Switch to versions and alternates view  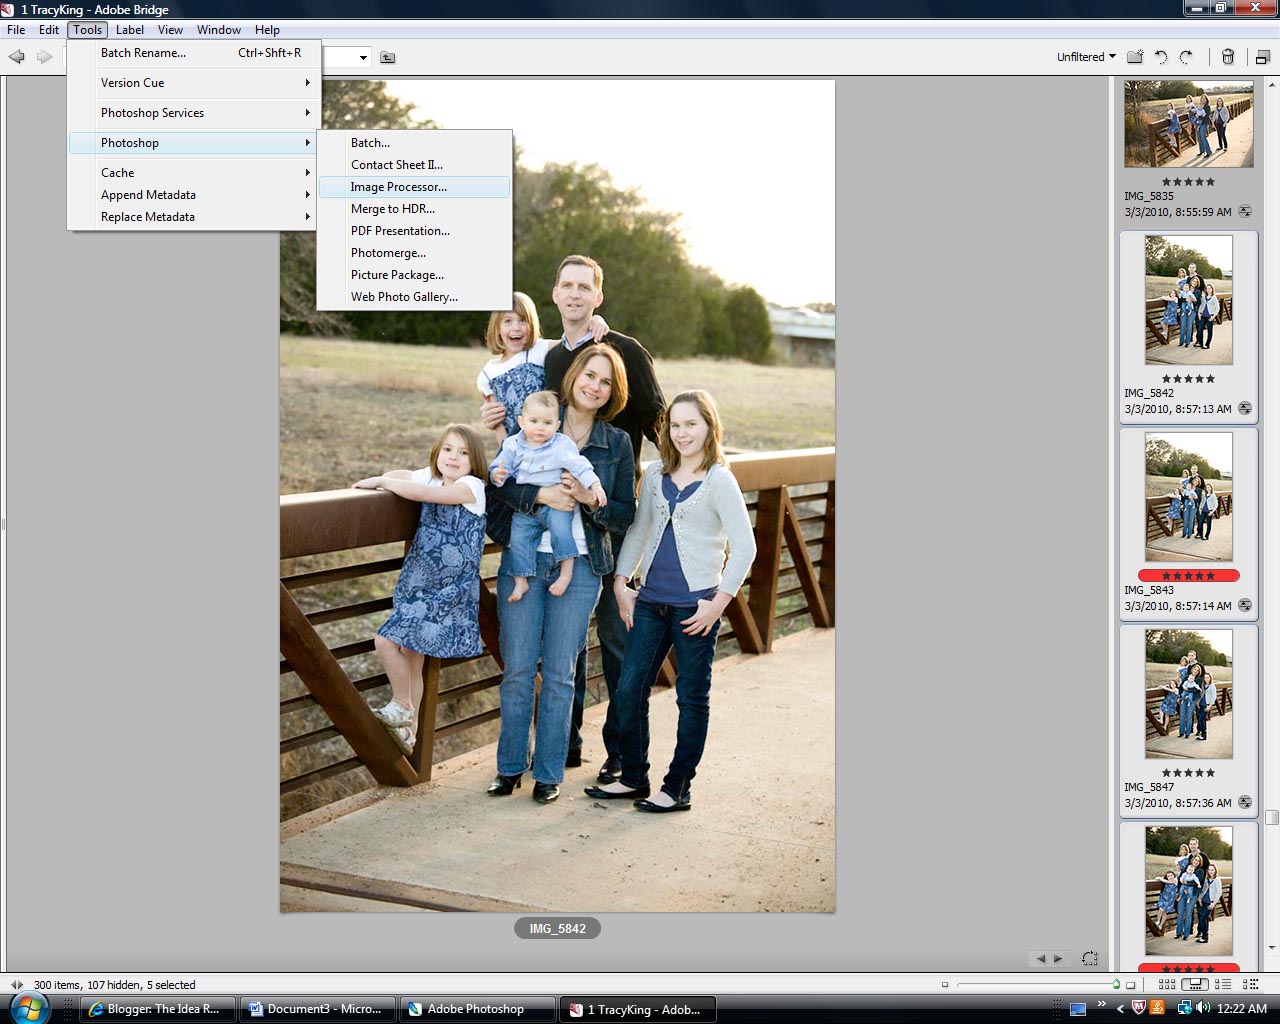coord(1250,985)
